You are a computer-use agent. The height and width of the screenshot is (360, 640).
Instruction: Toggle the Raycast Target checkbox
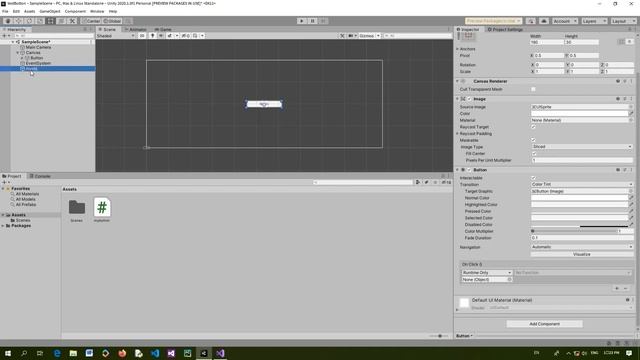[533, 127]
